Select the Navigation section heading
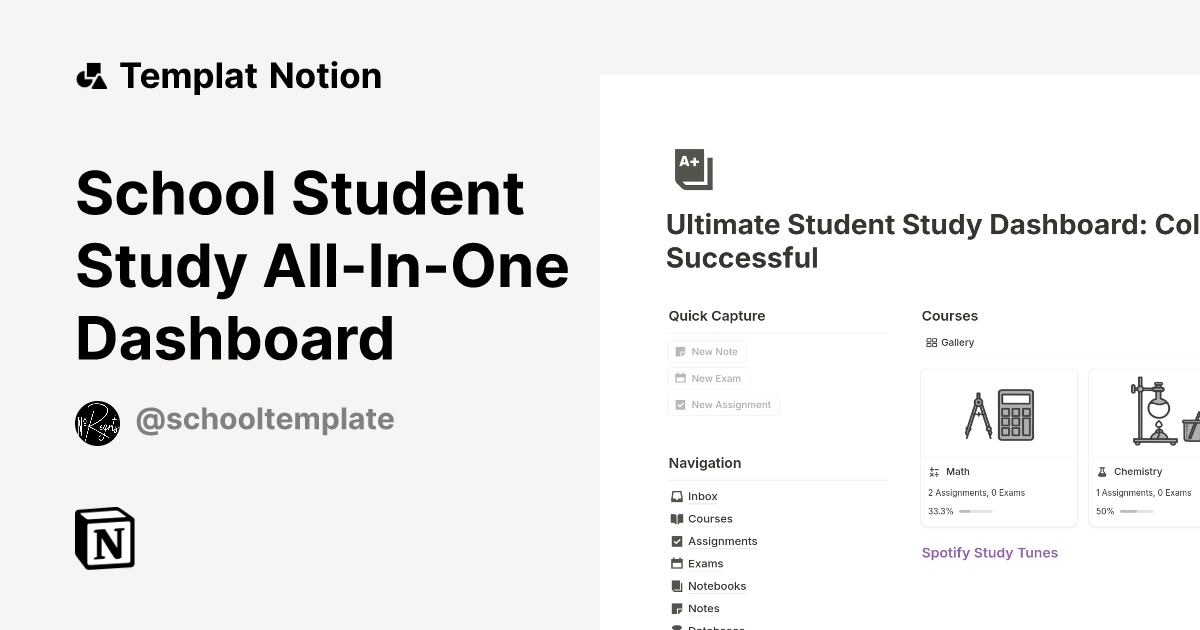The width and height of the screenshot is (1200, 630). [x=704, y=463]
